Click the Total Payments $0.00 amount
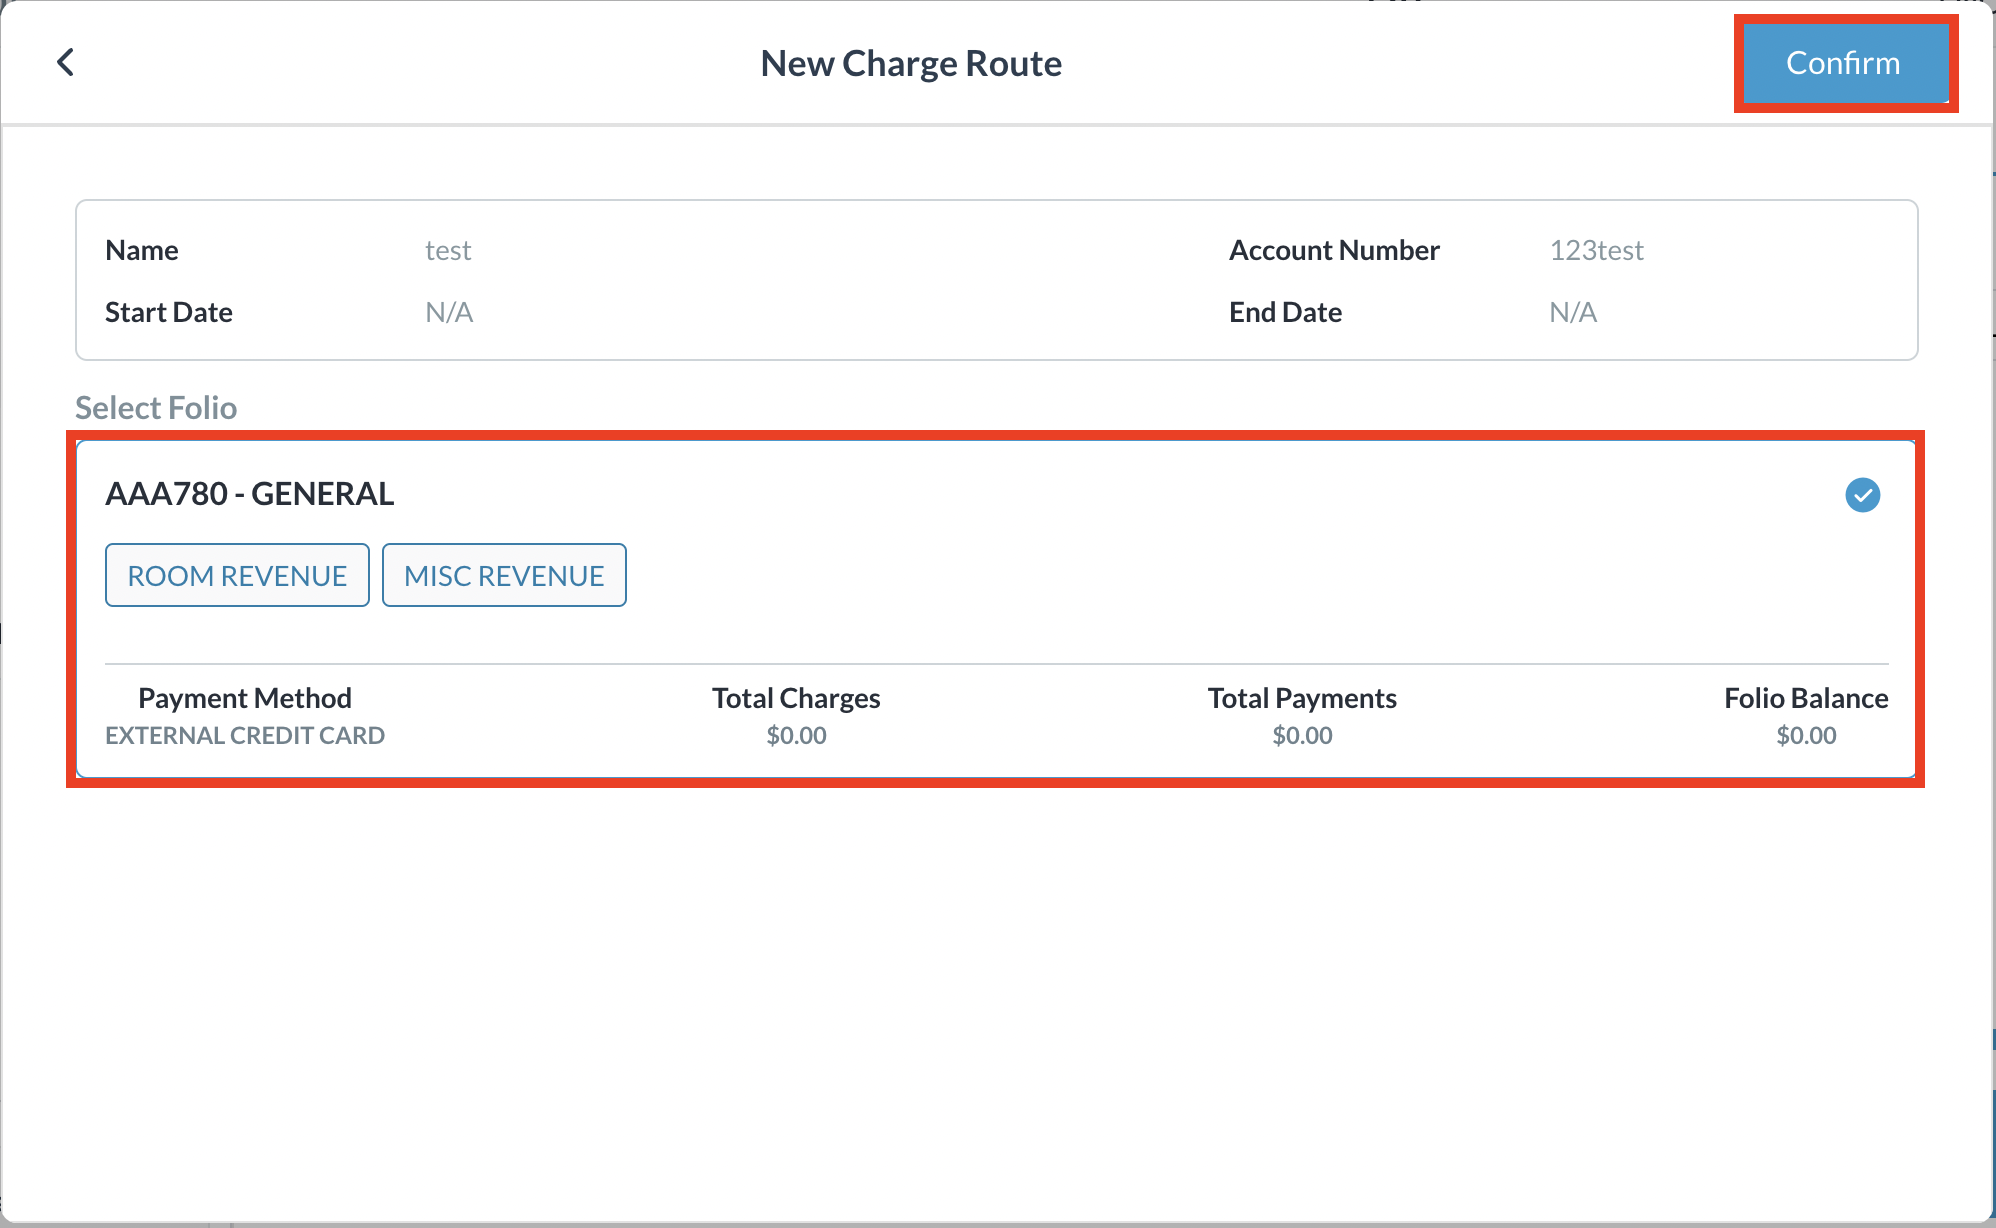Viewport: 1996px width, 1228px height. (x=1302, y=736)
